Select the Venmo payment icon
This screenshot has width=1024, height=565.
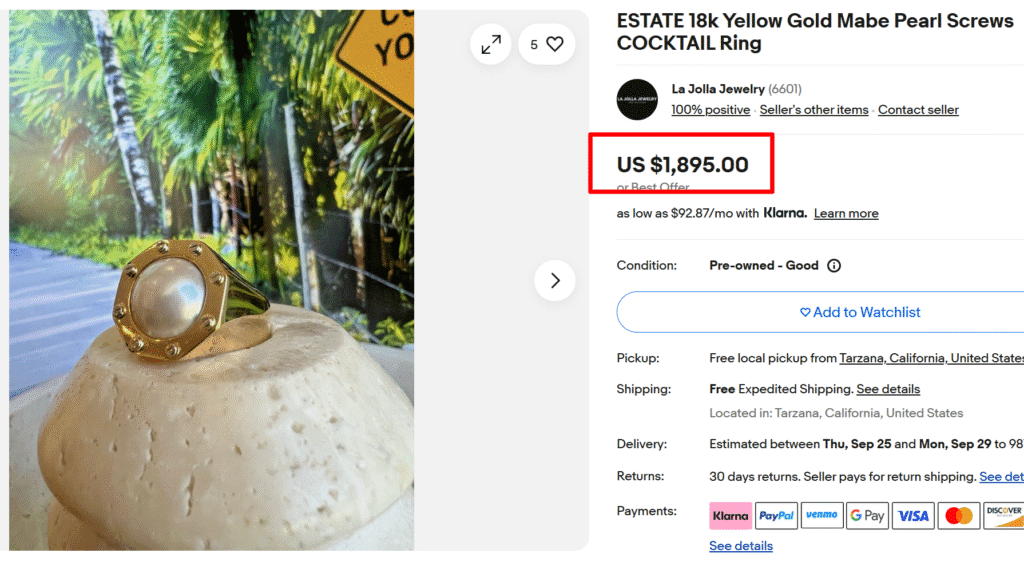coord(822,516)
